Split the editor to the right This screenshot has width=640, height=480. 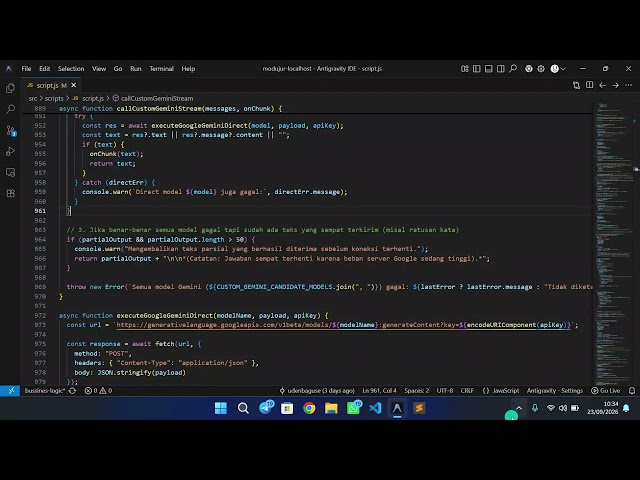click(589, 85)
